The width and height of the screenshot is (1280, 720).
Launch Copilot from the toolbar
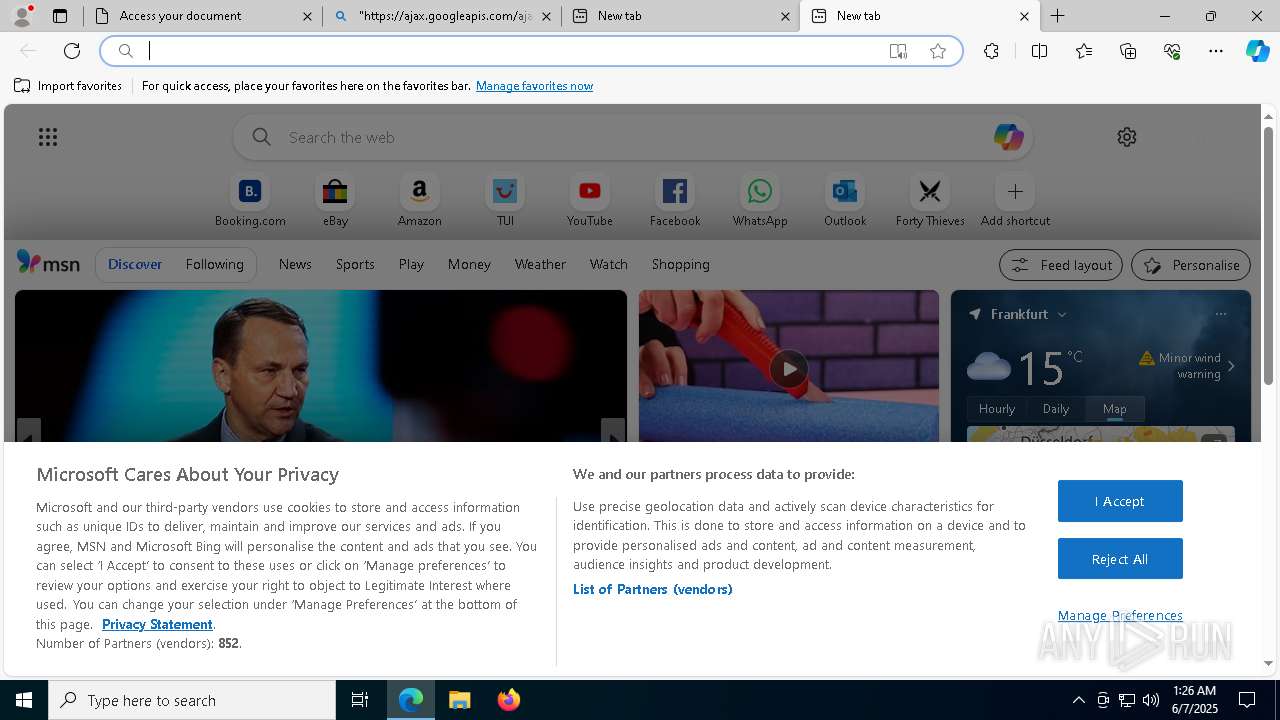[1257, 51]
